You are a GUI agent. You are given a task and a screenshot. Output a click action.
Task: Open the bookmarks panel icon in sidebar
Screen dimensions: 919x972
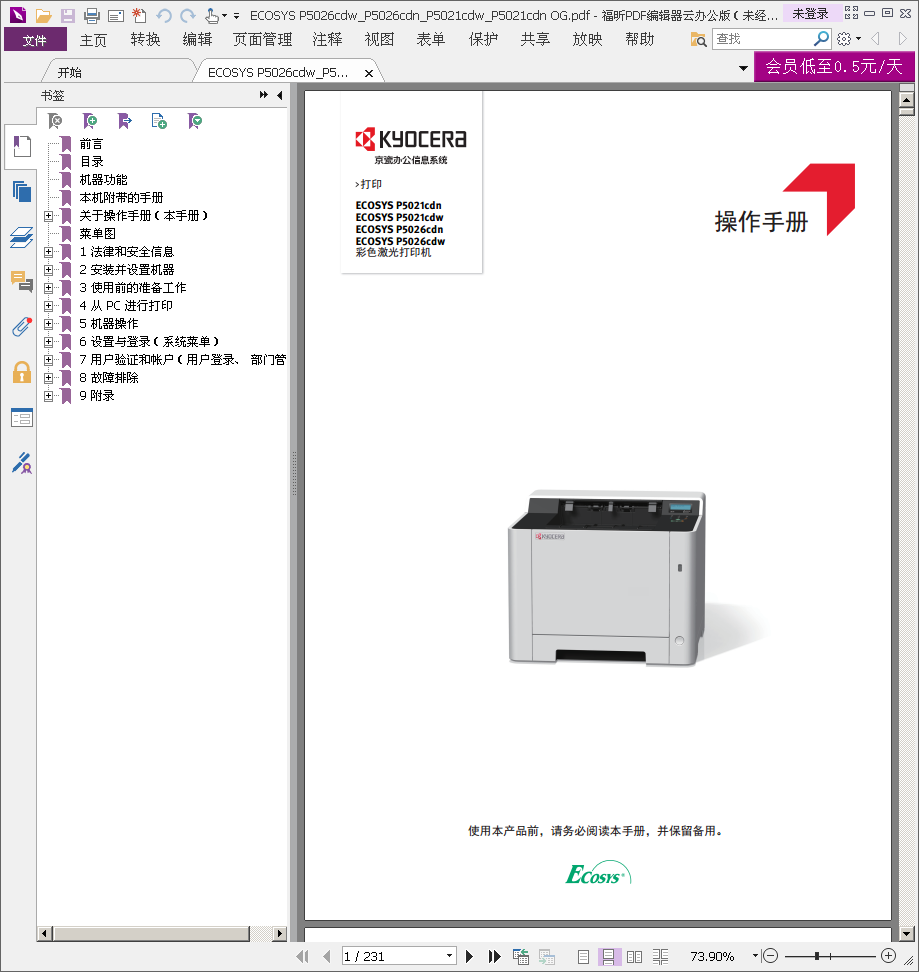(x=22, y=146)
